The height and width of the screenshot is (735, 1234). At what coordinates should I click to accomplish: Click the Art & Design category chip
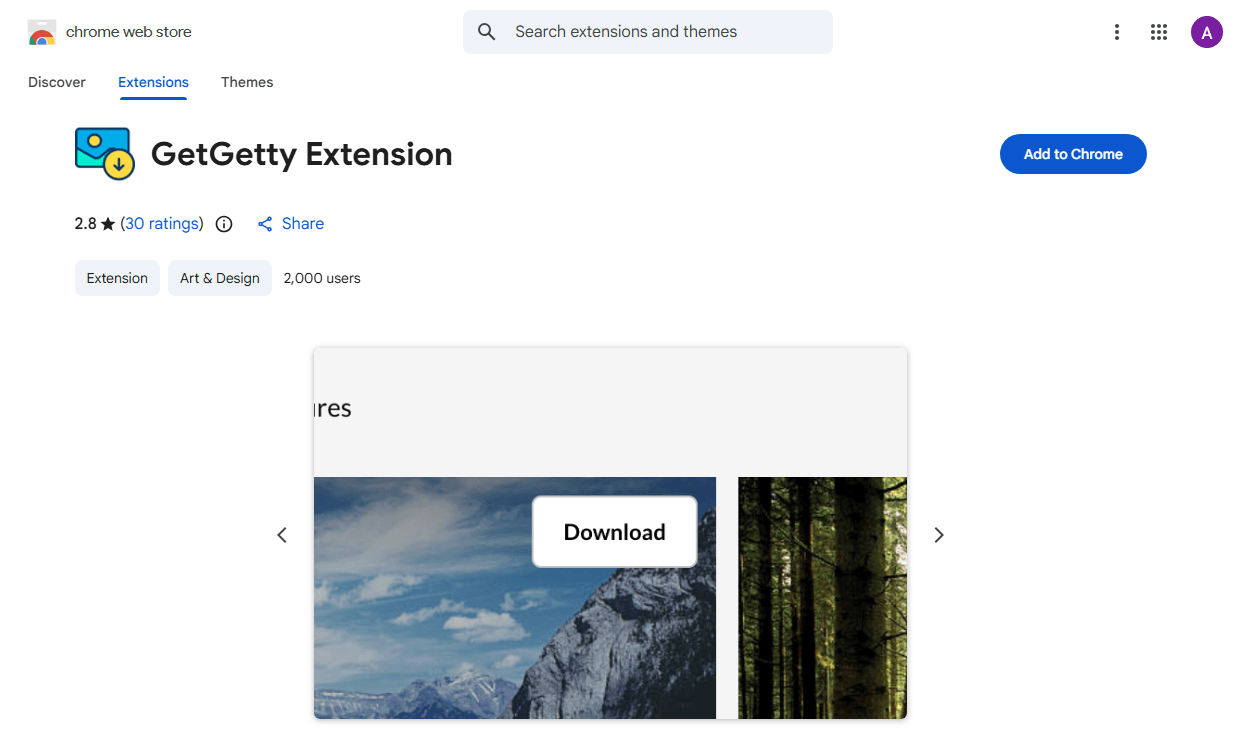pyautogui.click(x=220, y=278)
